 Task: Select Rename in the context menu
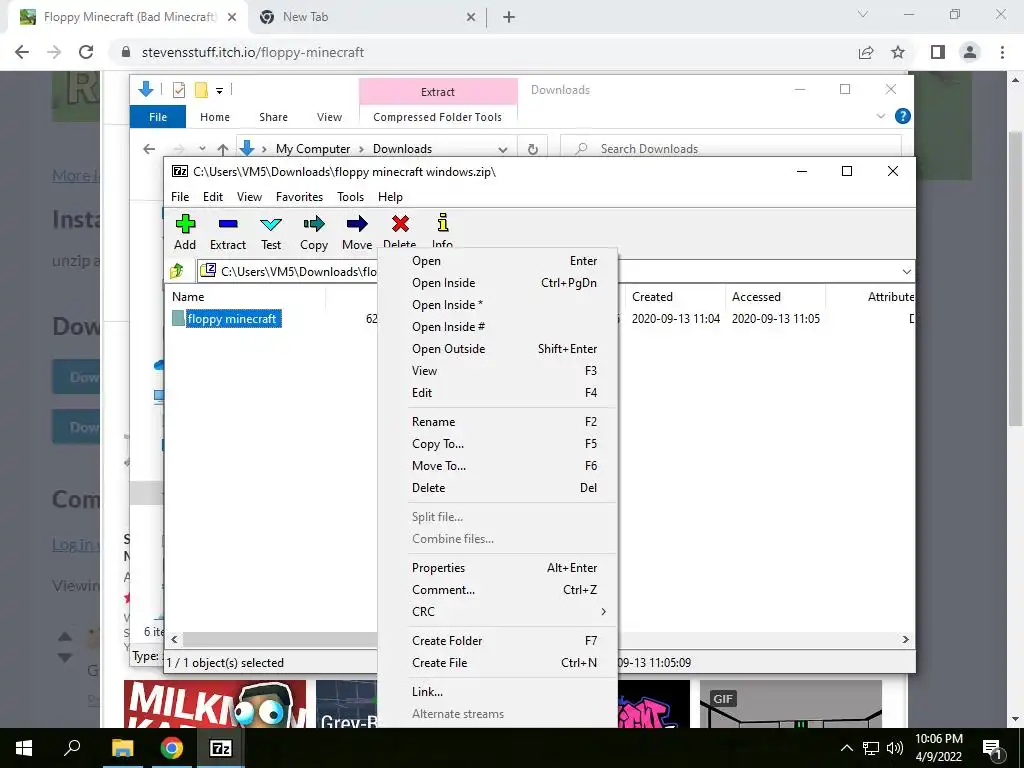click(498, 422)
